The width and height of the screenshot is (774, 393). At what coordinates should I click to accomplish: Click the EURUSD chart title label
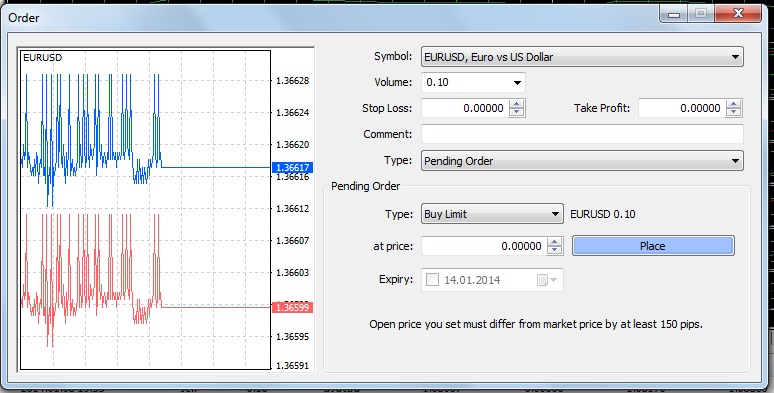coord(42,58)
